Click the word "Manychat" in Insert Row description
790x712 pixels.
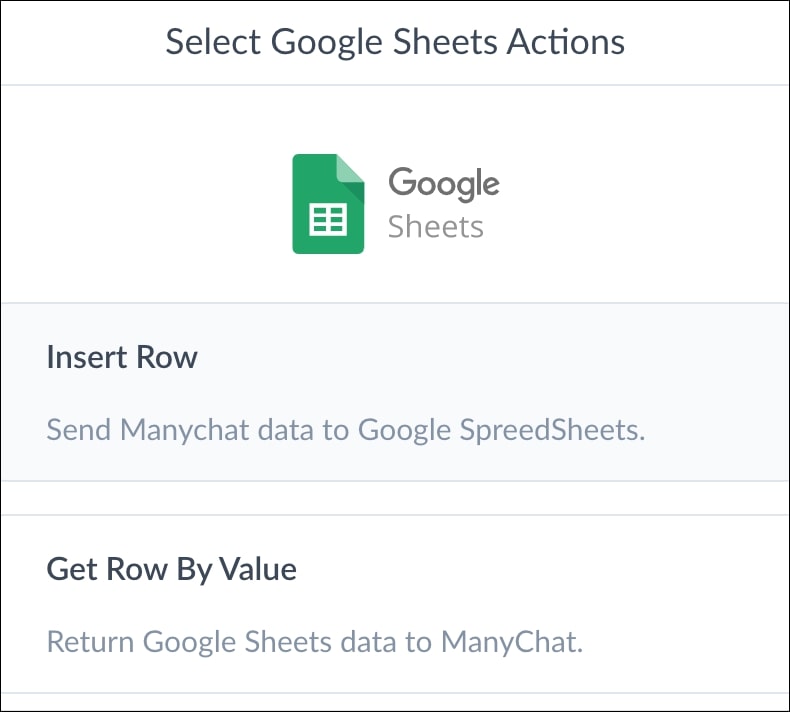pos(176,430)
